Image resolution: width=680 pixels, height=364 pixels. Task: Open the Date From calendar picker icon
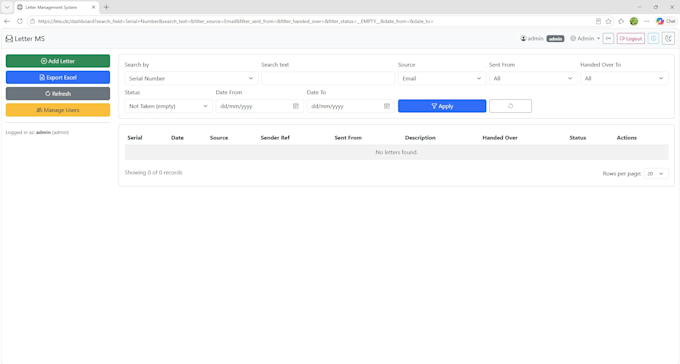pyautogui.click(x=296, y=106)
